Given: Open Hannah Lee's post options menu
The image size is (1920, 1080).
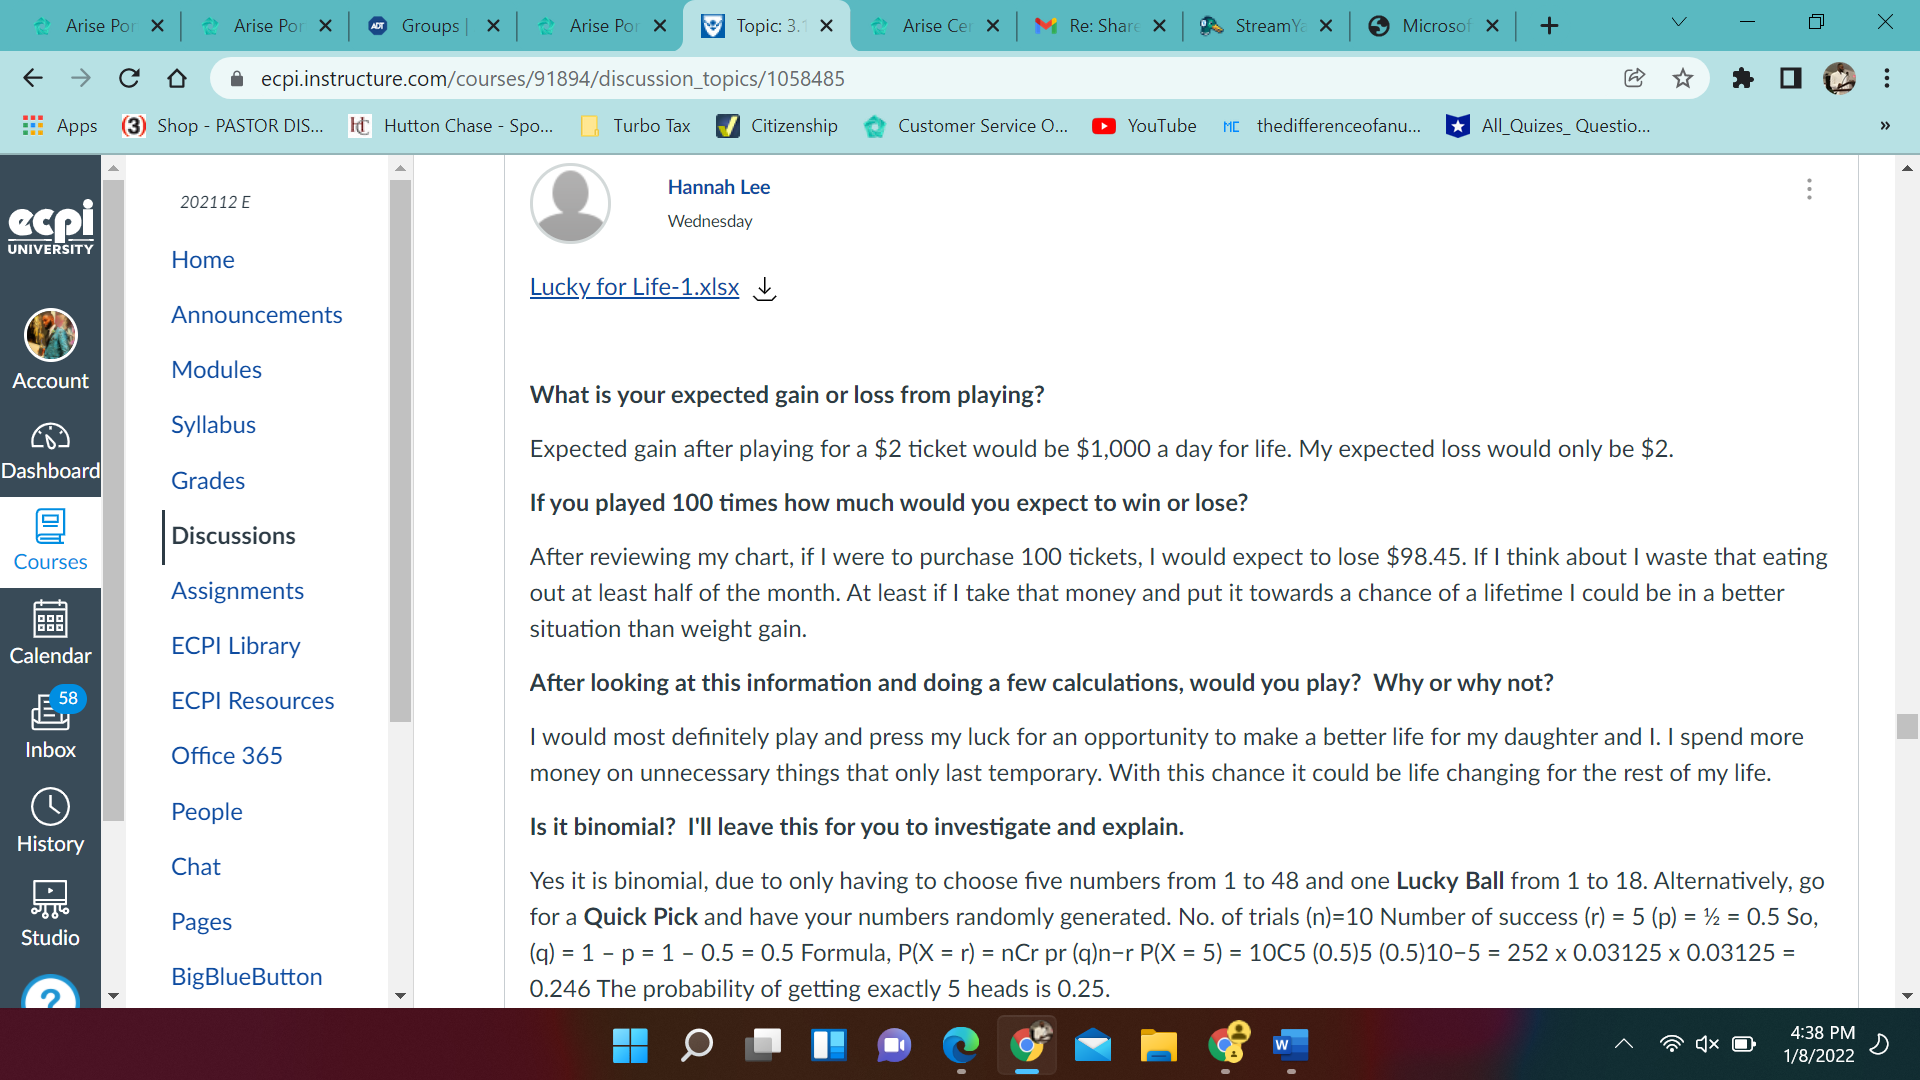Looking at the screenshot, I should pos(1809,189).
